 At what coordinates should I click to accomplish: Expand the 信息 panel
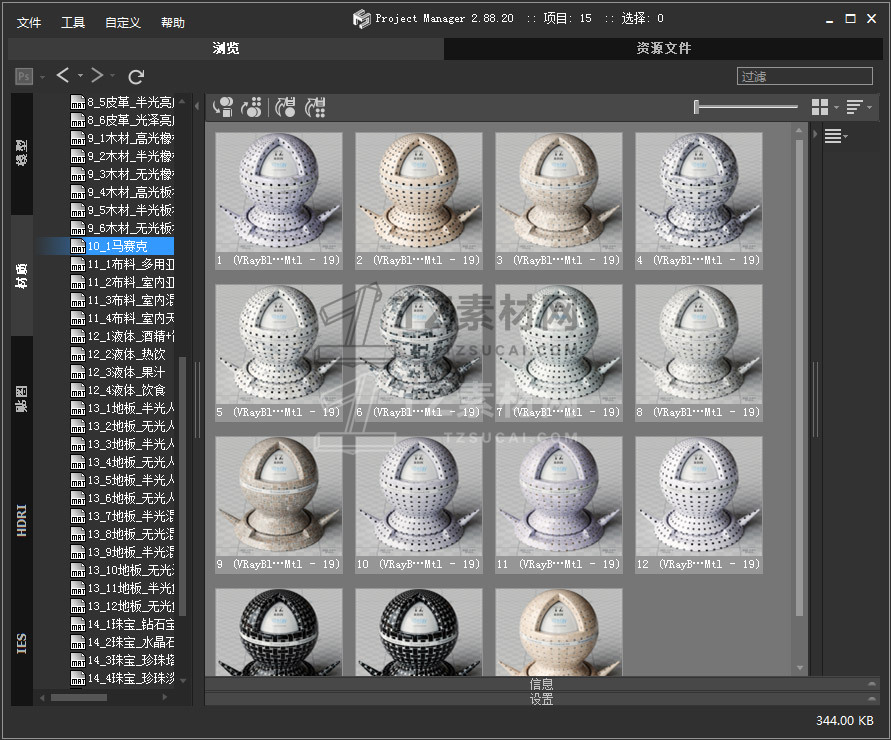pyautogui.click(x=541, y=685)
